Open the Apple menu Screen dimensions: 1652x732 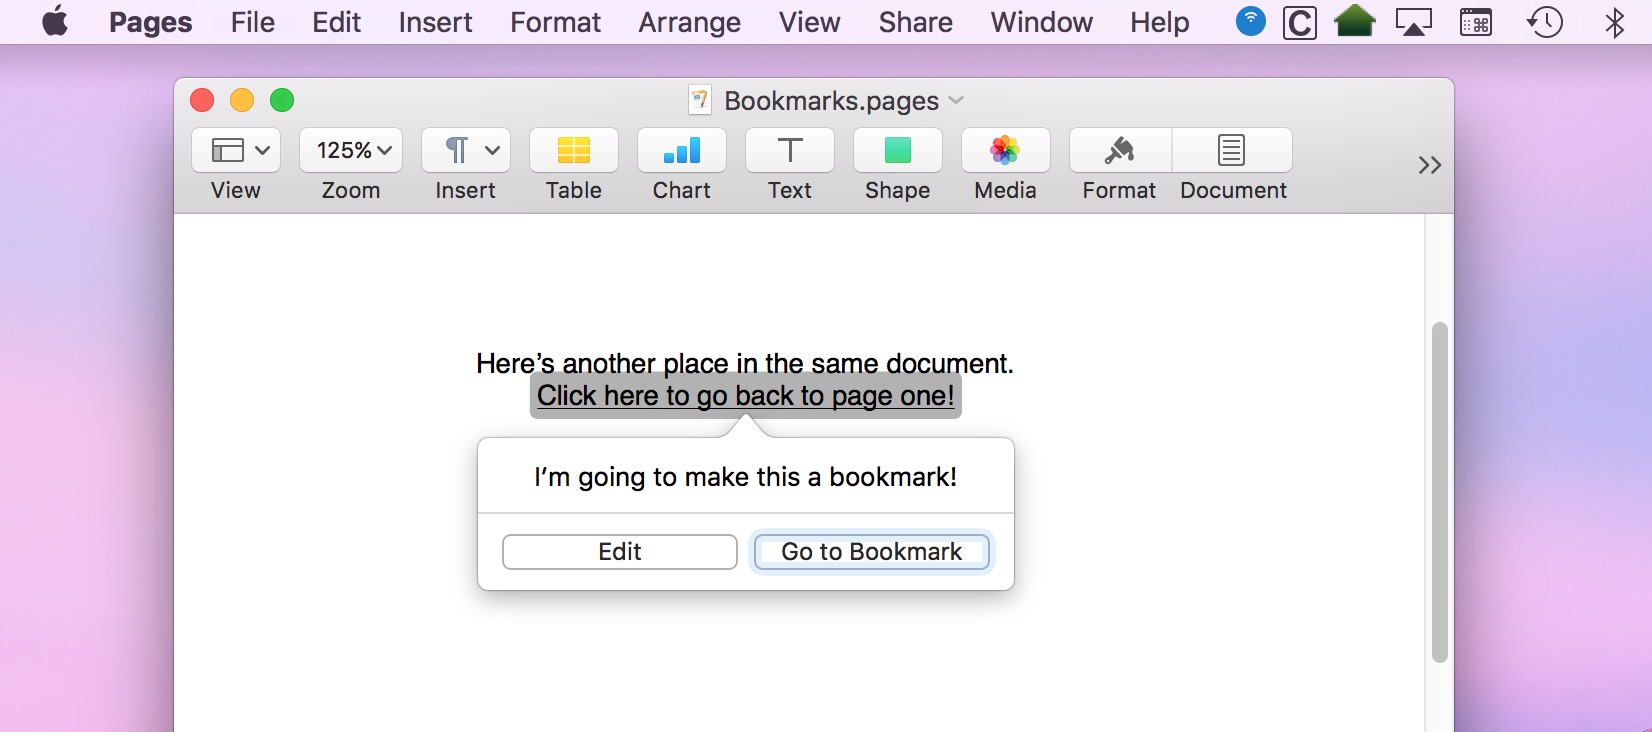click(56, 21)
